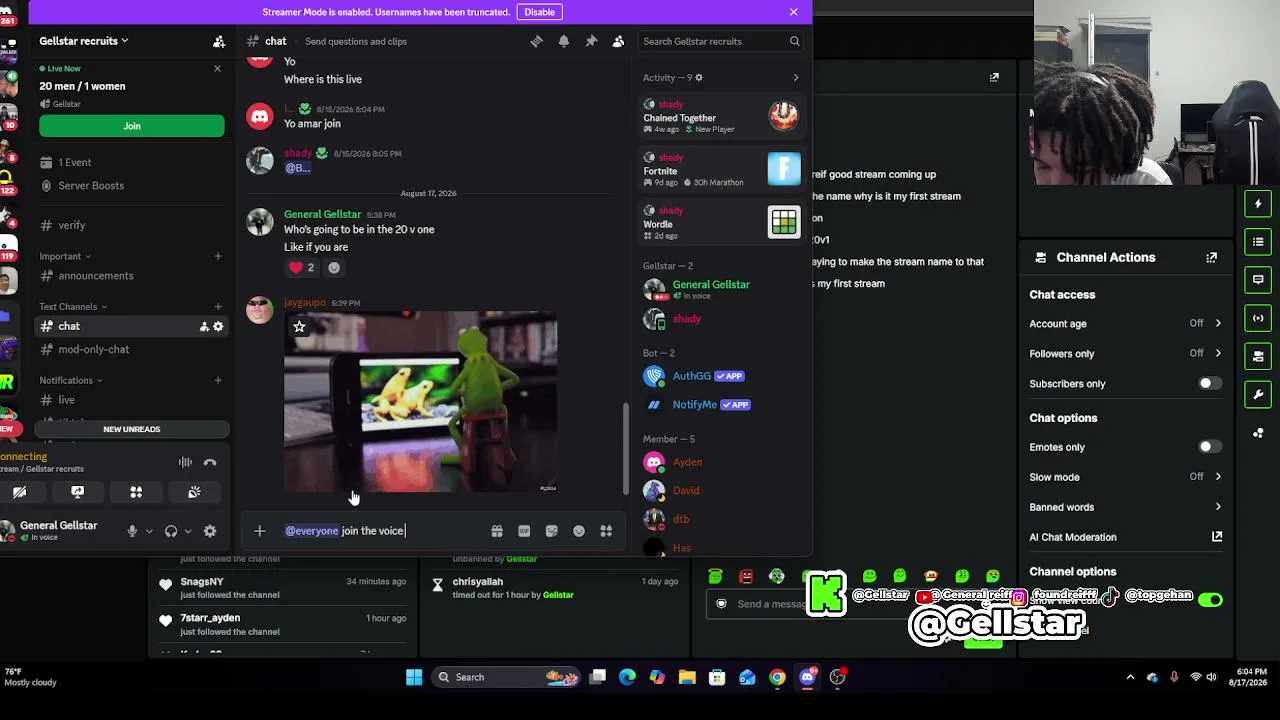Add a reaction to General Gellstar's message
The height and width of the screenshot is (720, 1280).
click(x=334, y=268)
